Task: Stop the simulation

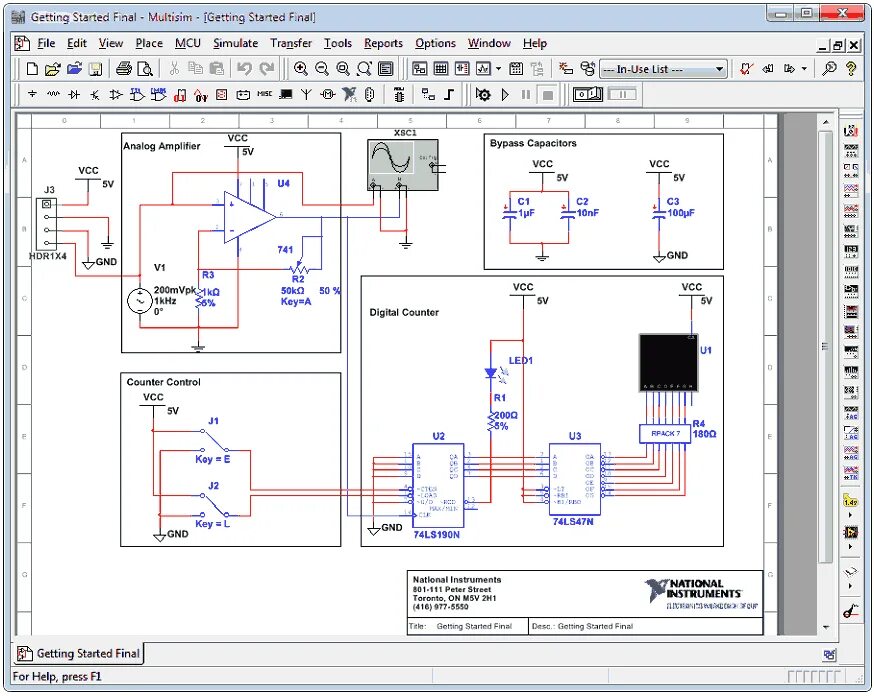Action: pos(547,94)
